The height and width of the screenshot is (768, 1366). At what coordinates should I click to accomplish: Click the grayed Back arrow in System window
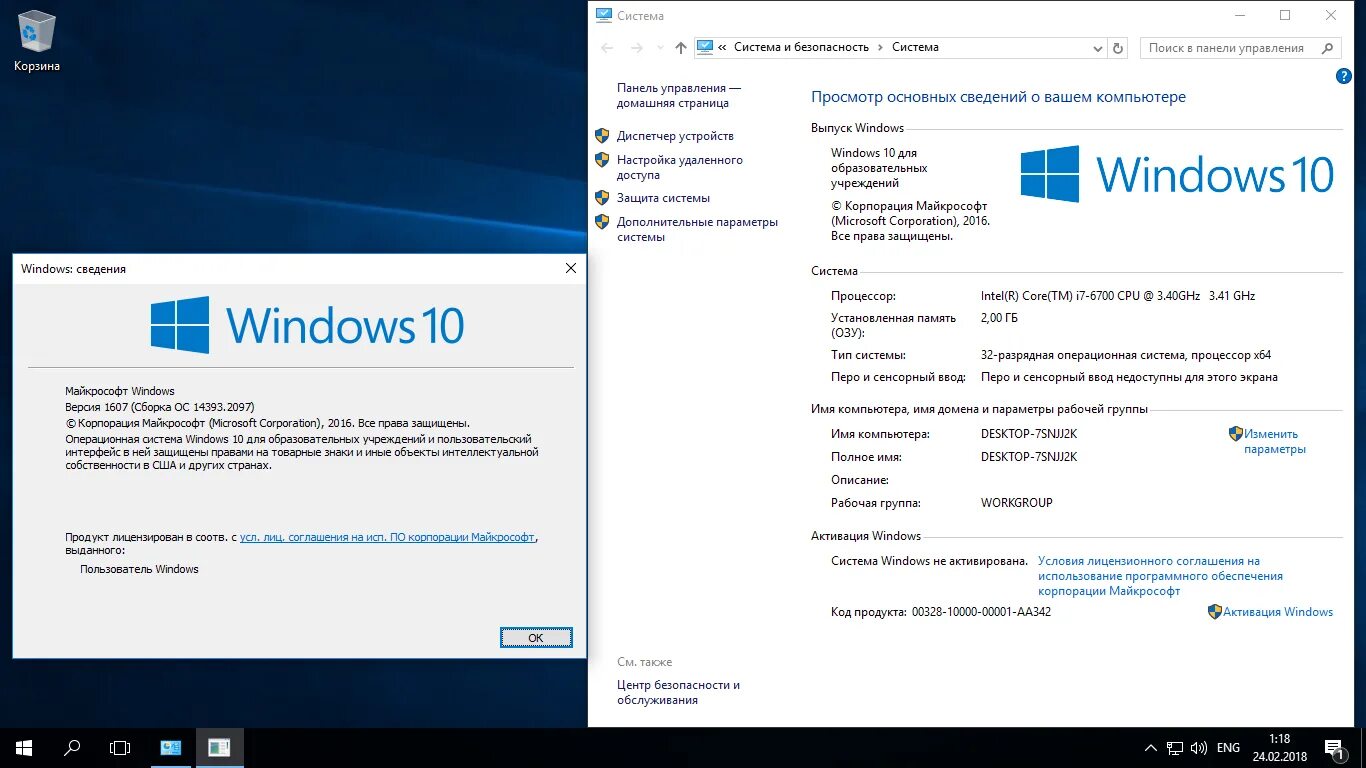coord(607,47)
